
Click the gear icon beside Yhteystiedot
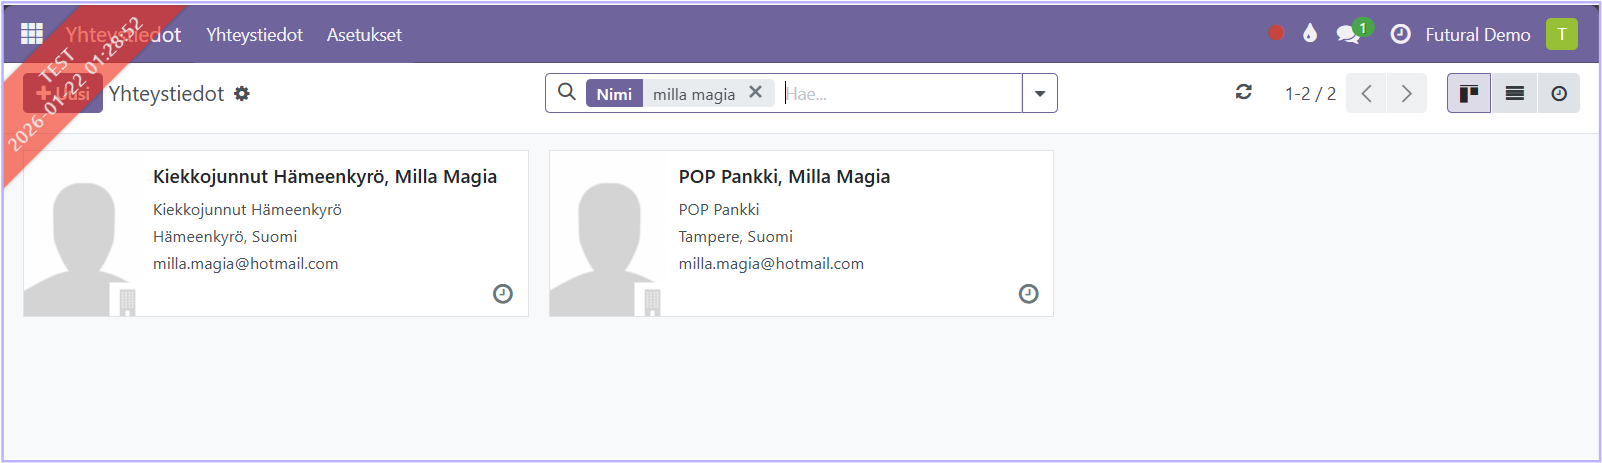click(242, 94)
